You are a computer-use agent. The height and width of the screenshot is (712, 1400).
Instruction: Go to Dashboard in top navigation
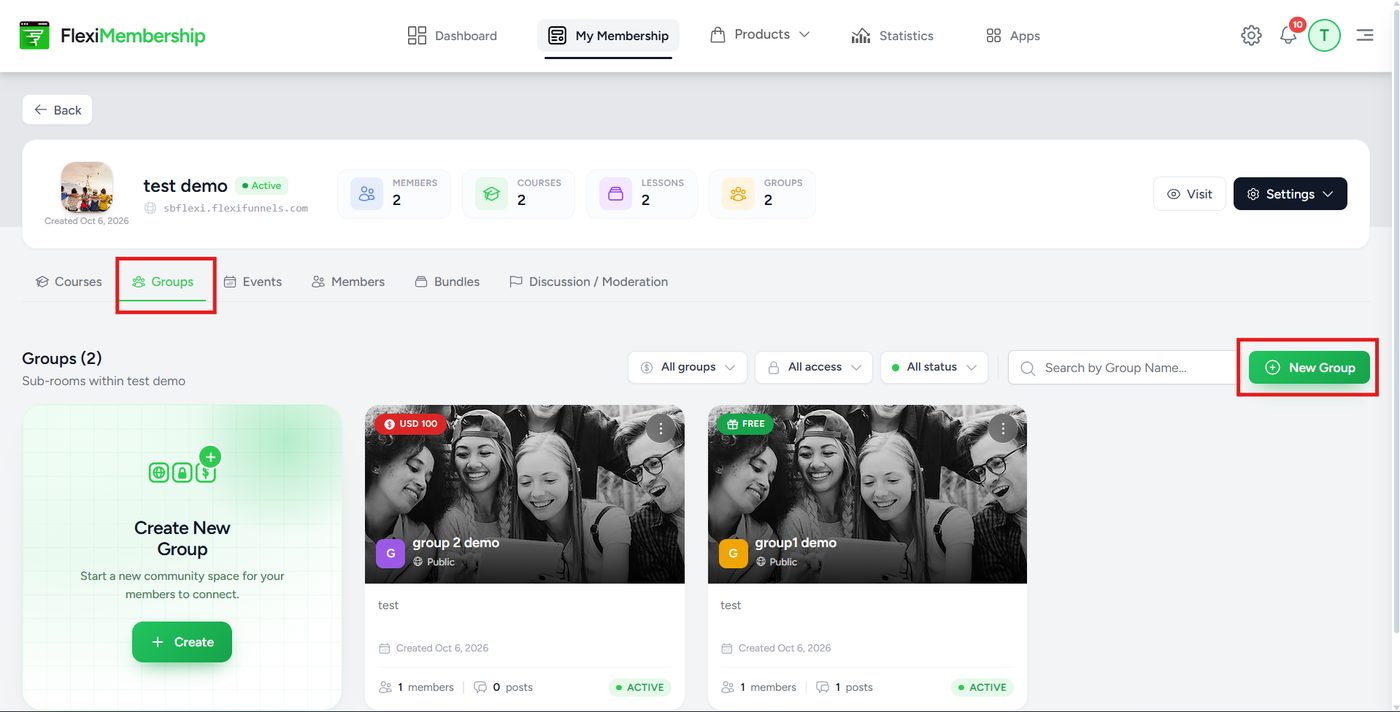pos(452,36)
